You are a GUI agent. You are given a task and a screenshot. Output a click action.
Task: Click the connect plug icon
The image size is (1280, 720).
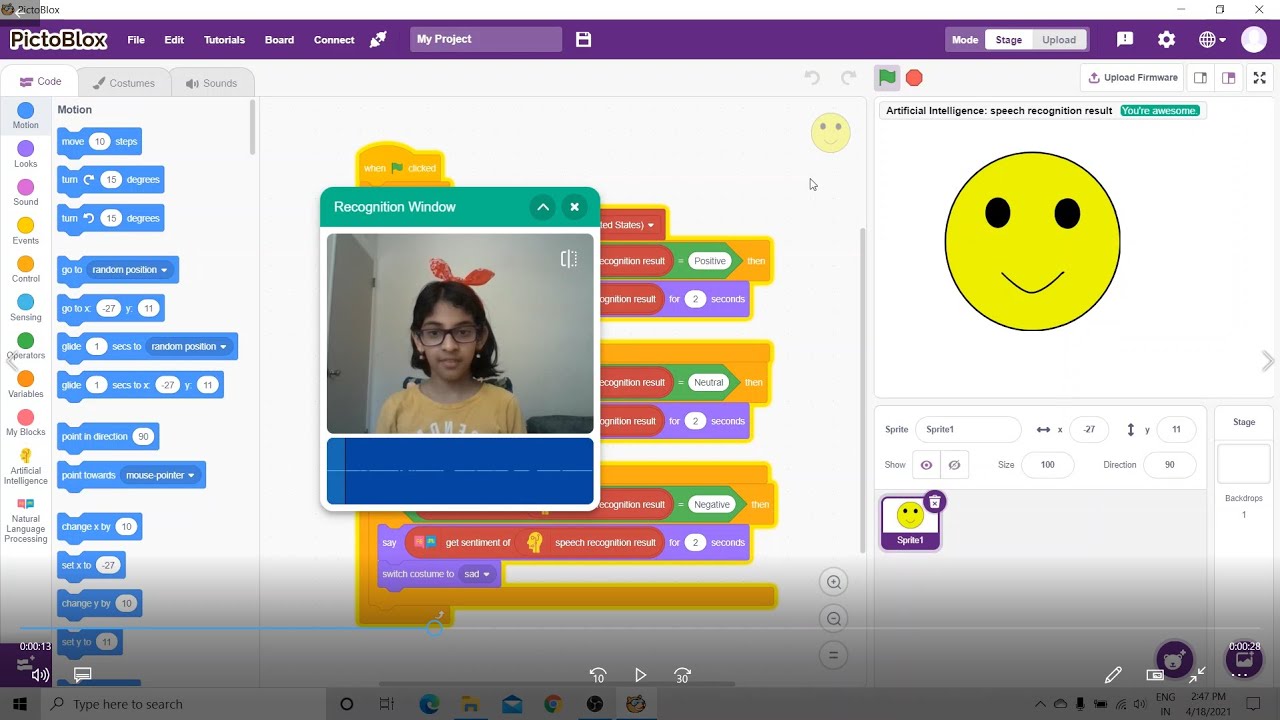click(x=378, y=39)
